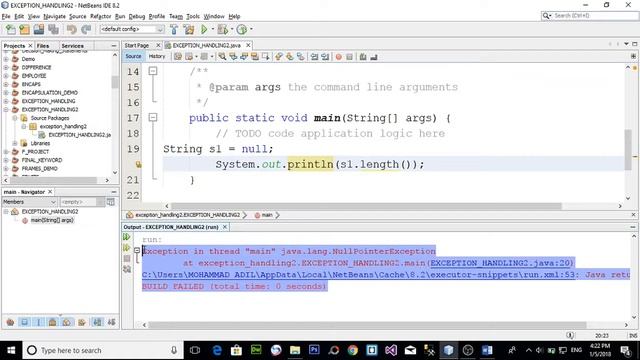
Task: Open the Refactor menu
Action: 100,16
